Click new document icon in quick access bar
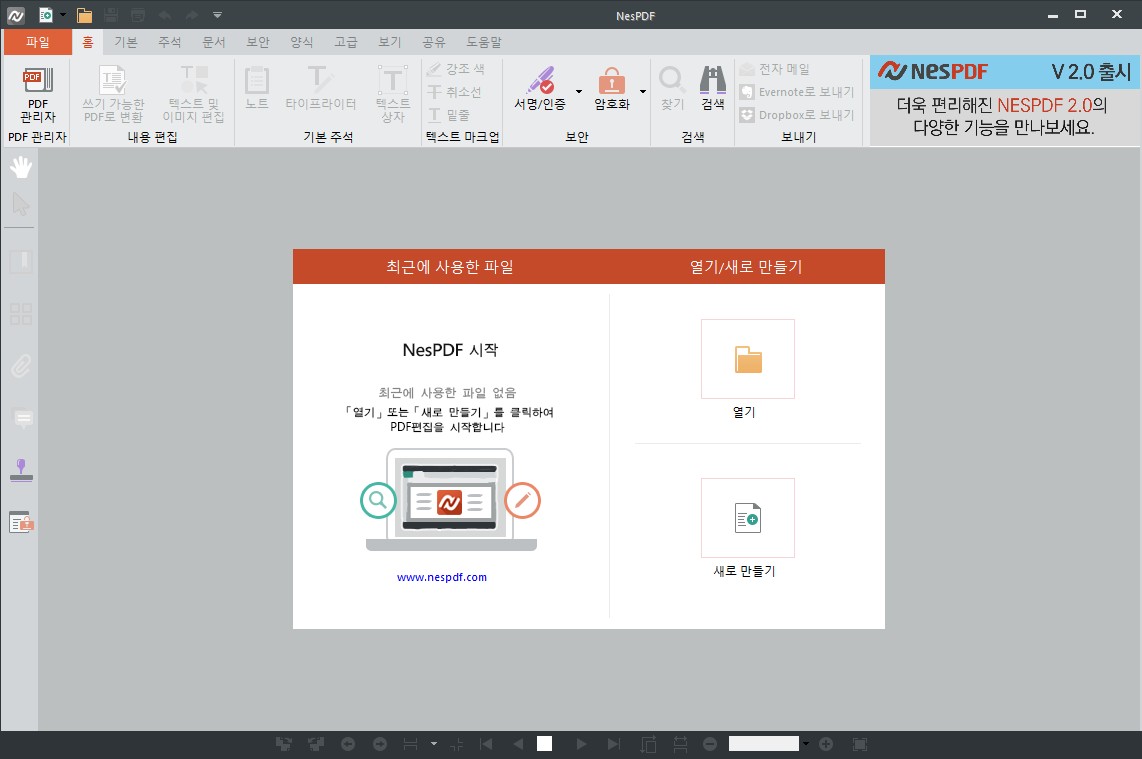This screenshot has width=1142, height=759. tap(45, 15)
